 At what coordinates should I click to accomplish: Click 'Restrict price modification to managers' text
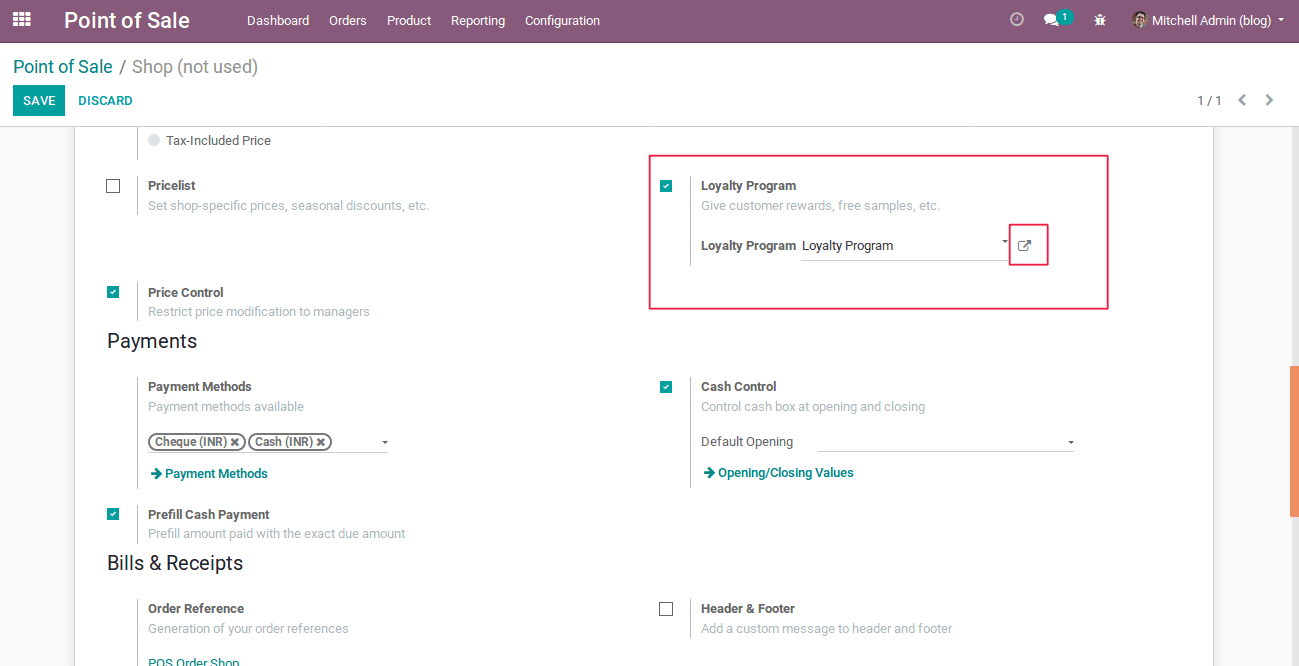tap(259, 312)
